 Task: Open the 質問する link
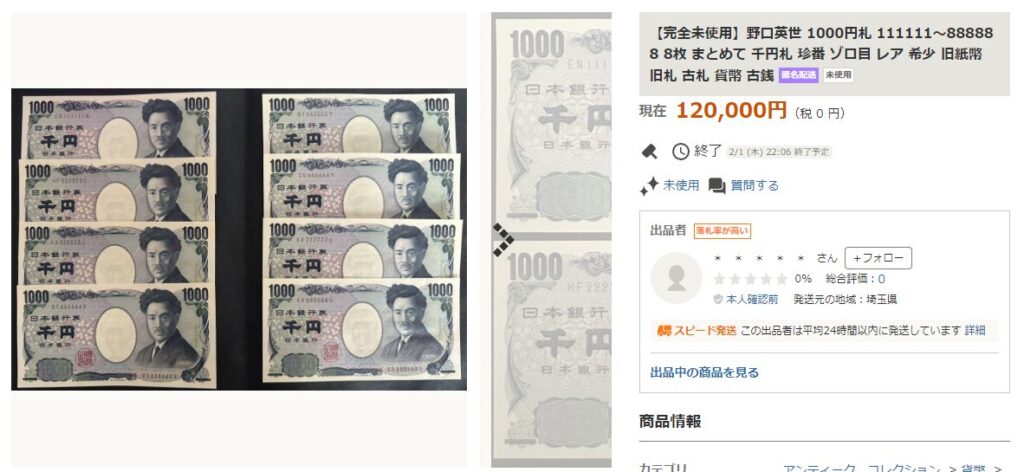[754, 186]
